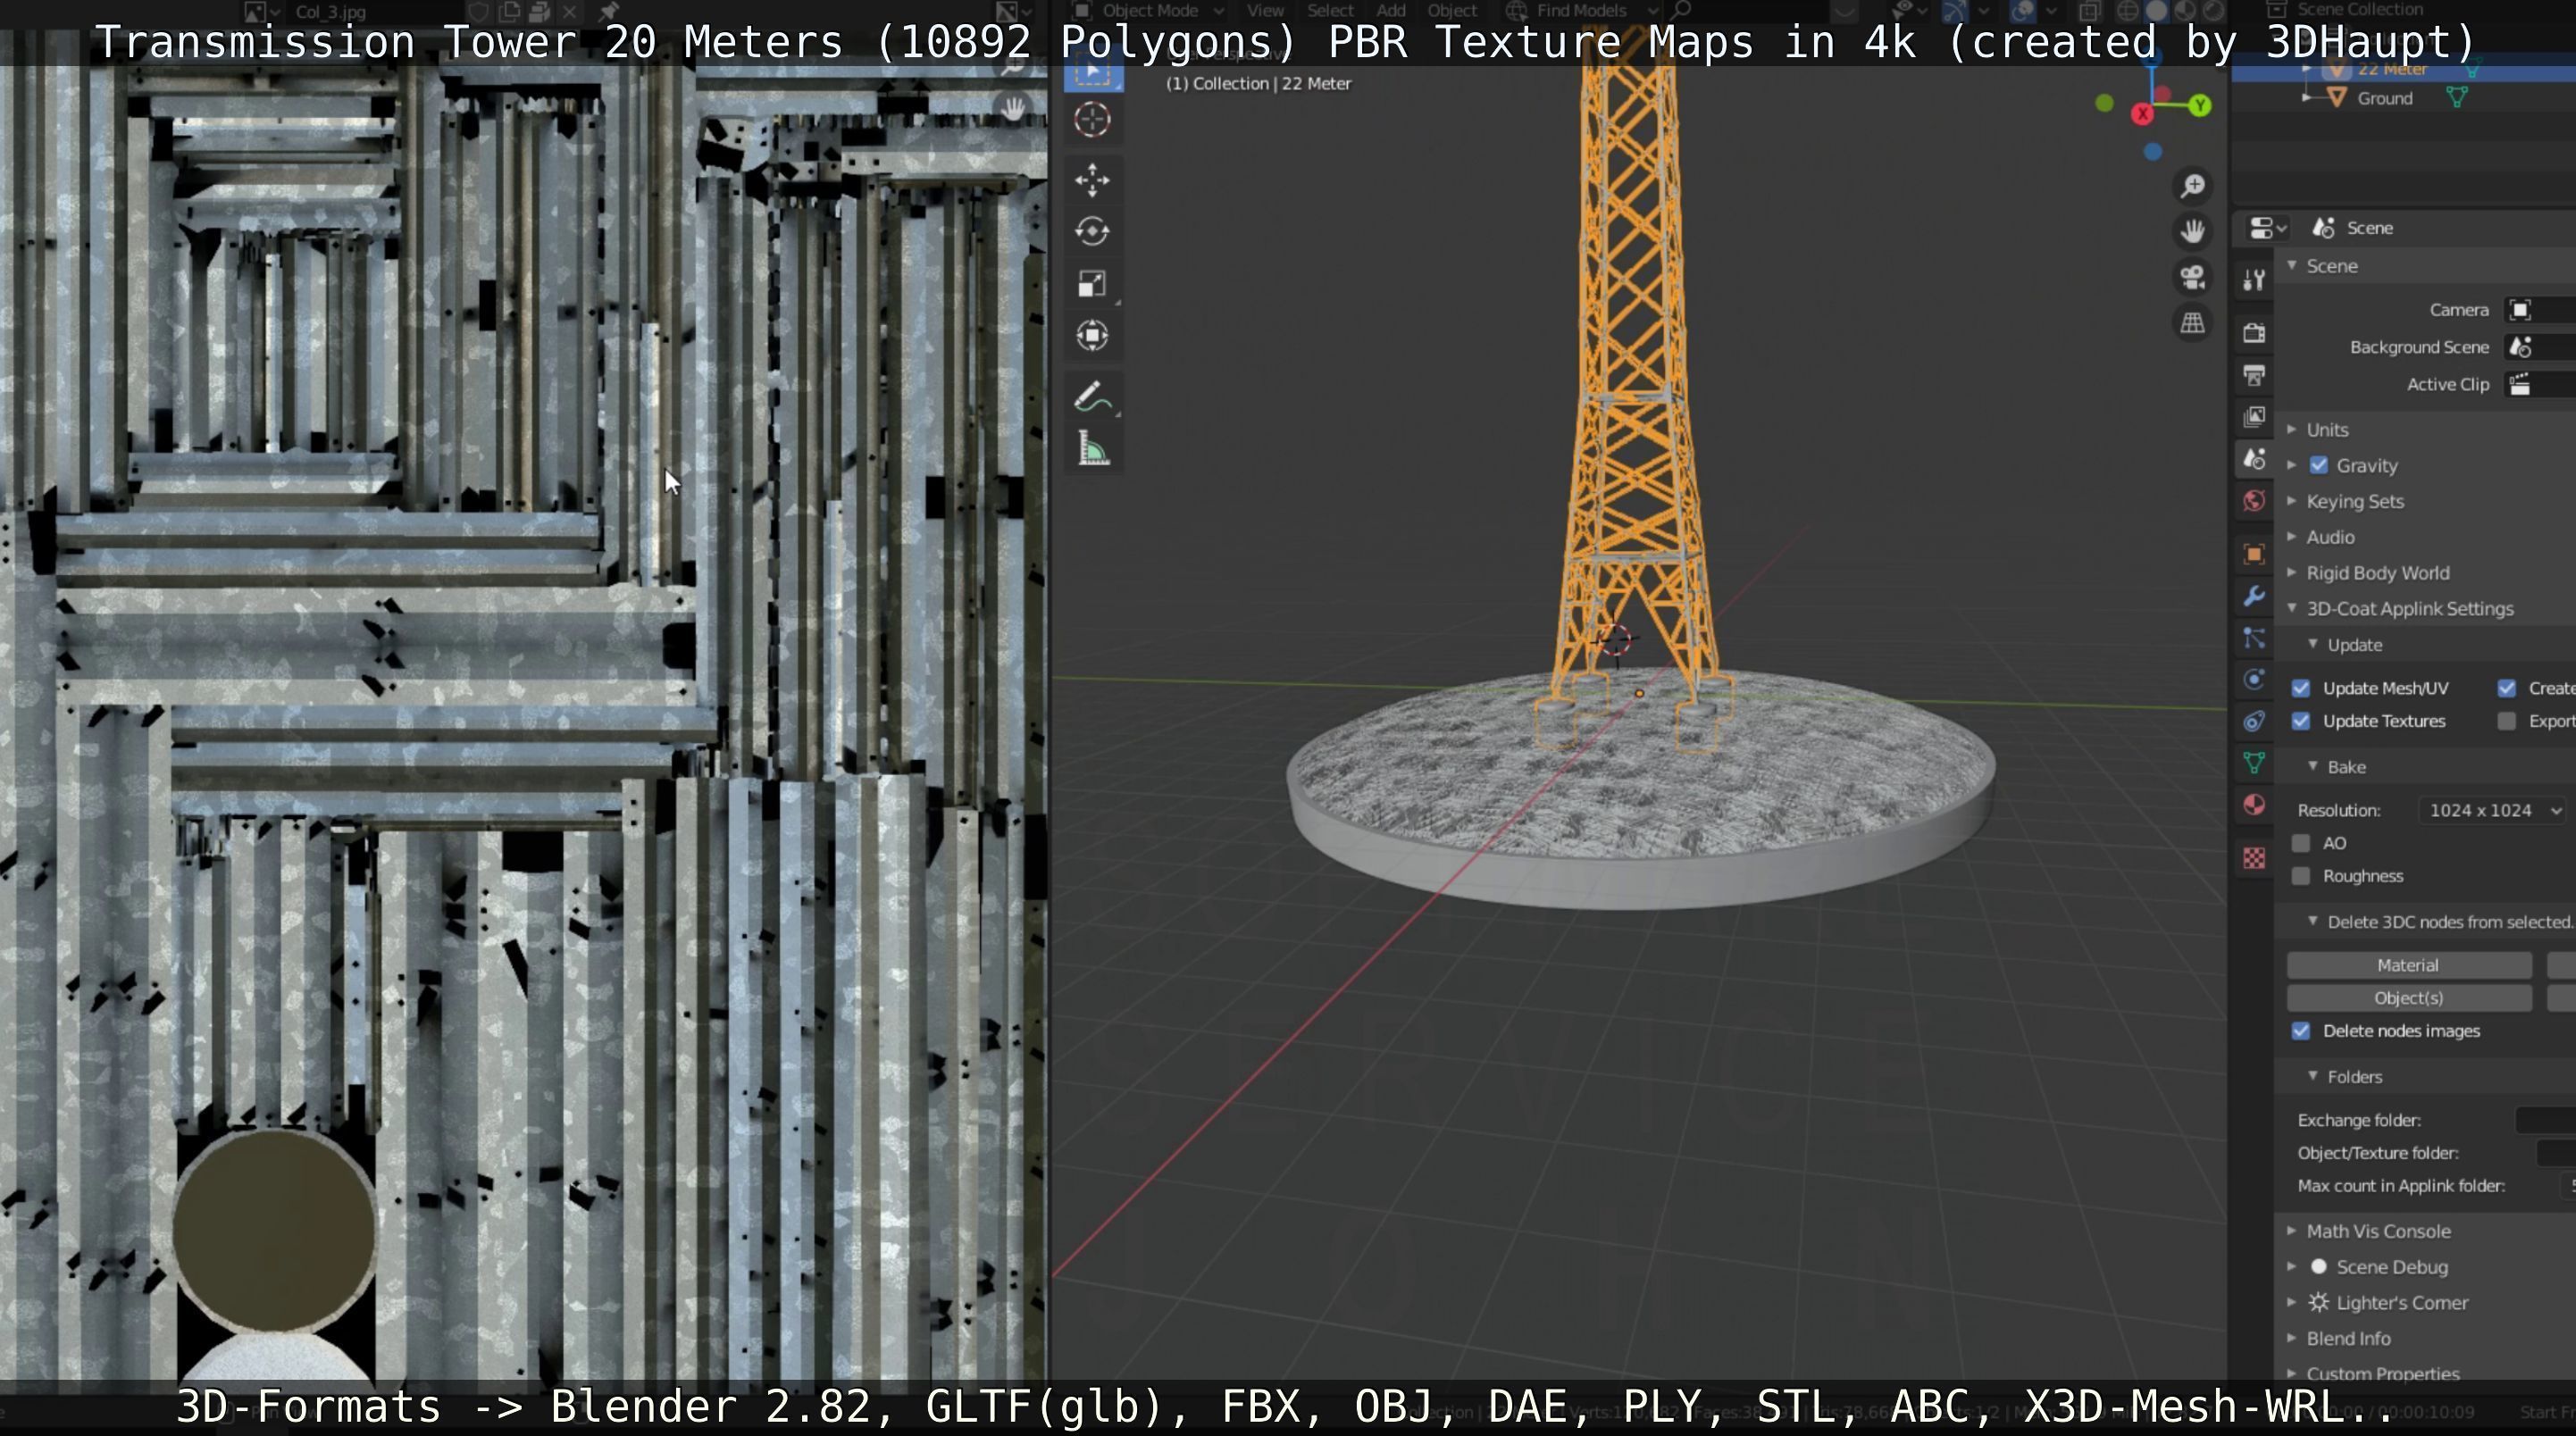Click the red X axis gizmo ball
Viewport: 2576px width, 1436px height.
2142,114
